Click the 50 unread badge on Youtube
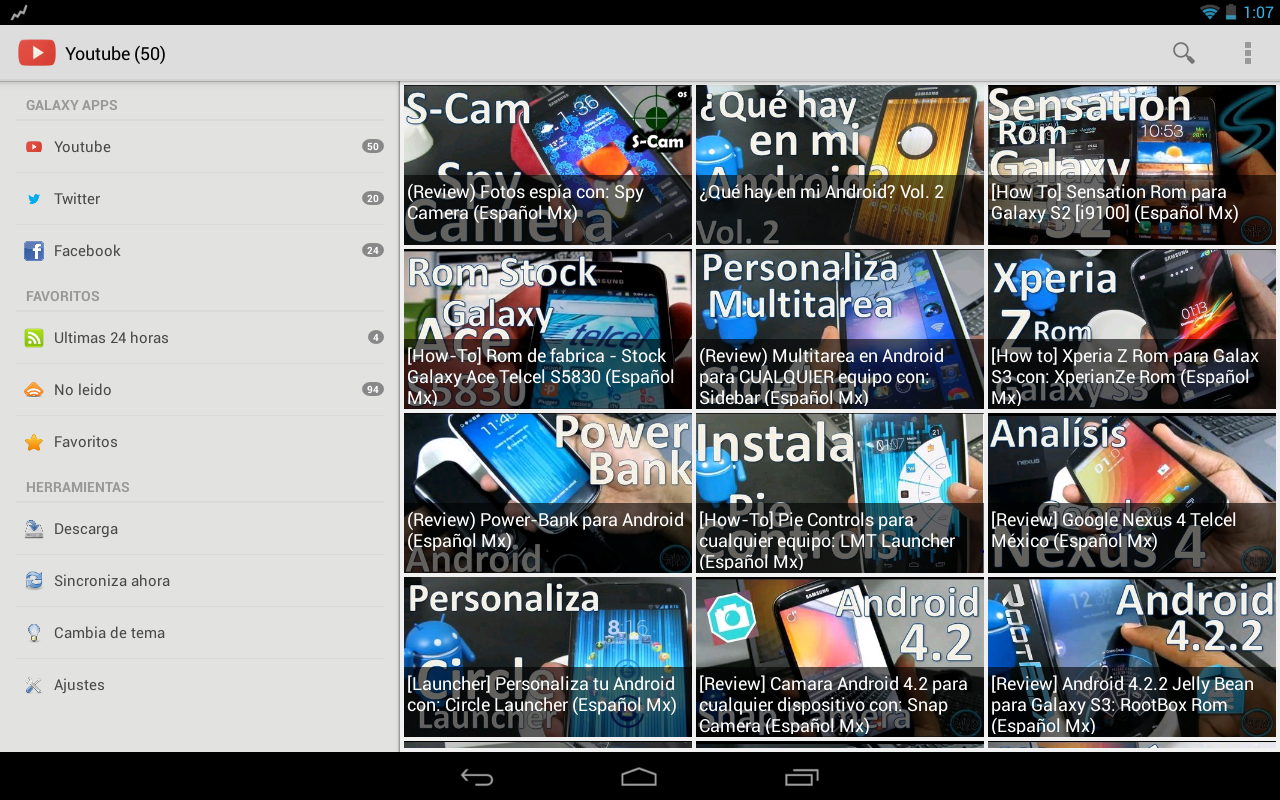This screenshot has width=1280, height=800. click(x=373, y=147)
